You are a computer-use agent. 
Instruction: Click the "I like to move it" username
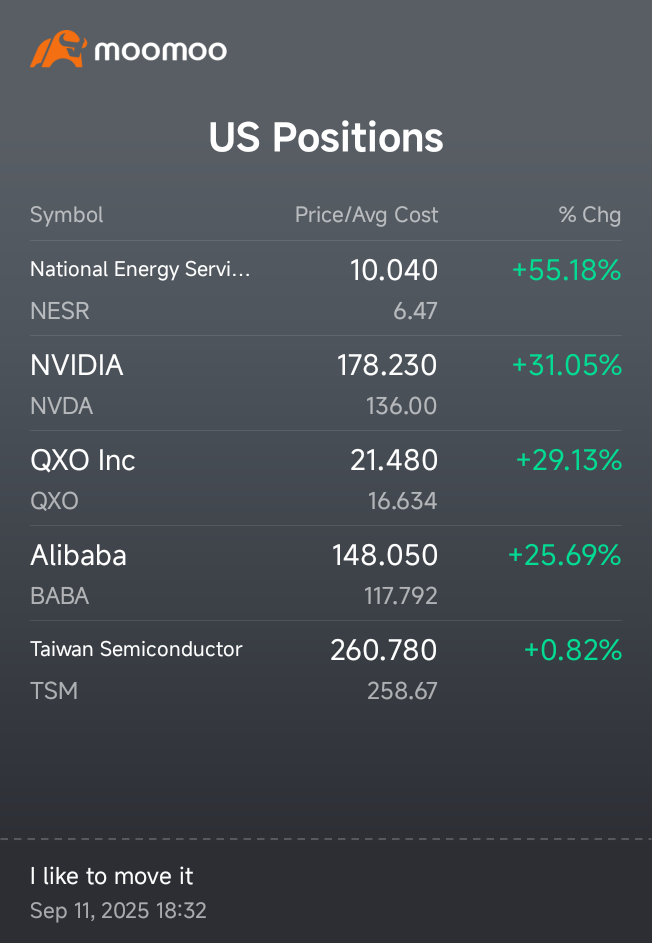(112, 877)
